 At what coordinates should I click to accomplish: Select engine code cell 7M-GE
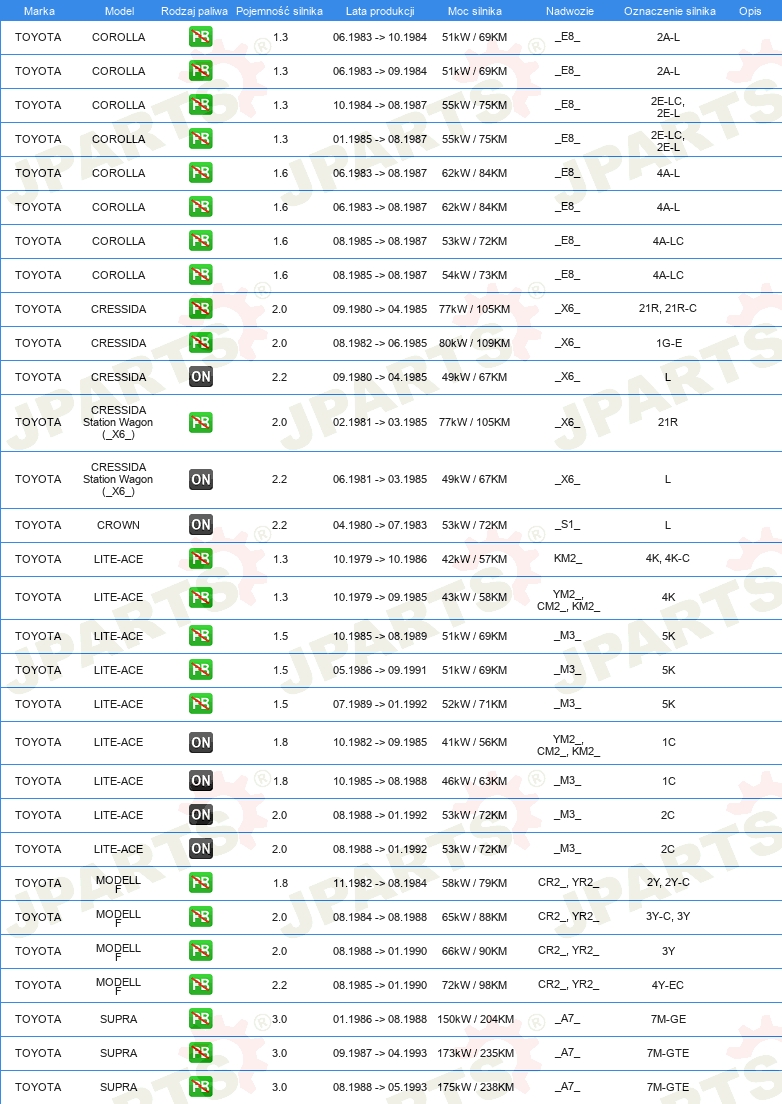click(x=668, y=1019)
